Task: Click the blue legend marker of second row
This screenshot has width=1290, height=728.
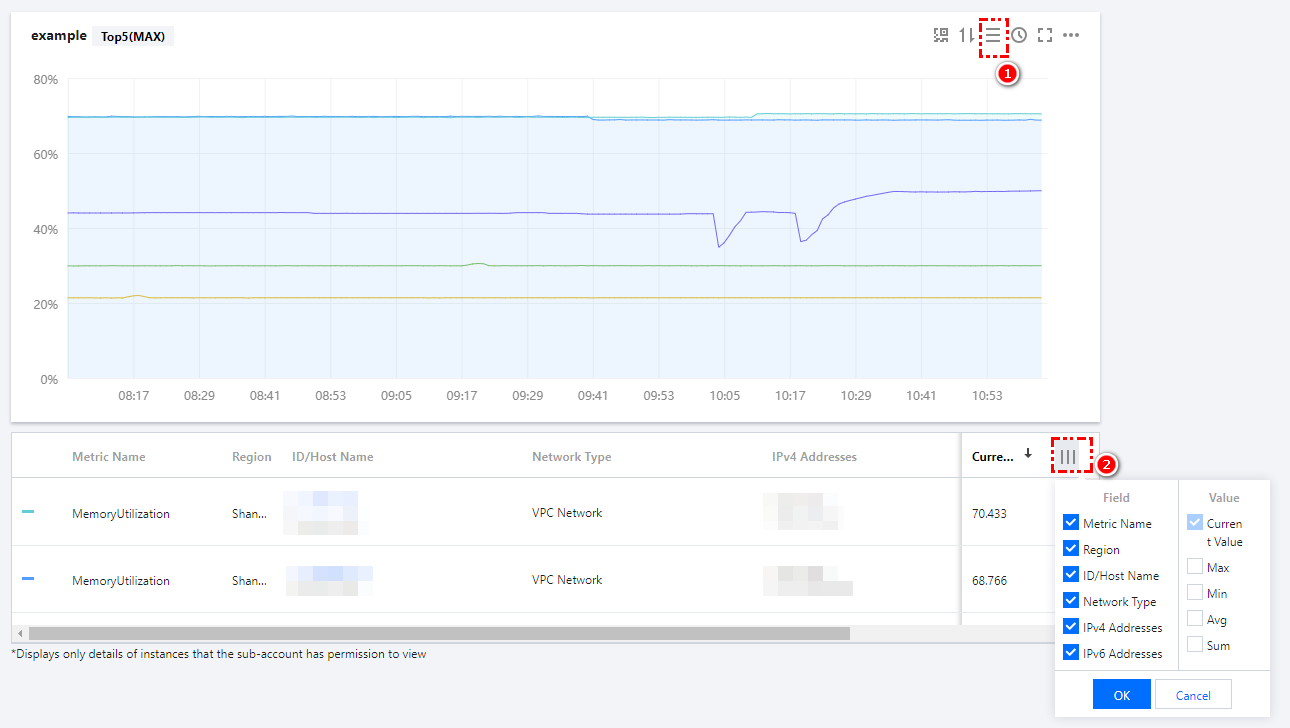Action: (x=28, y=579)
